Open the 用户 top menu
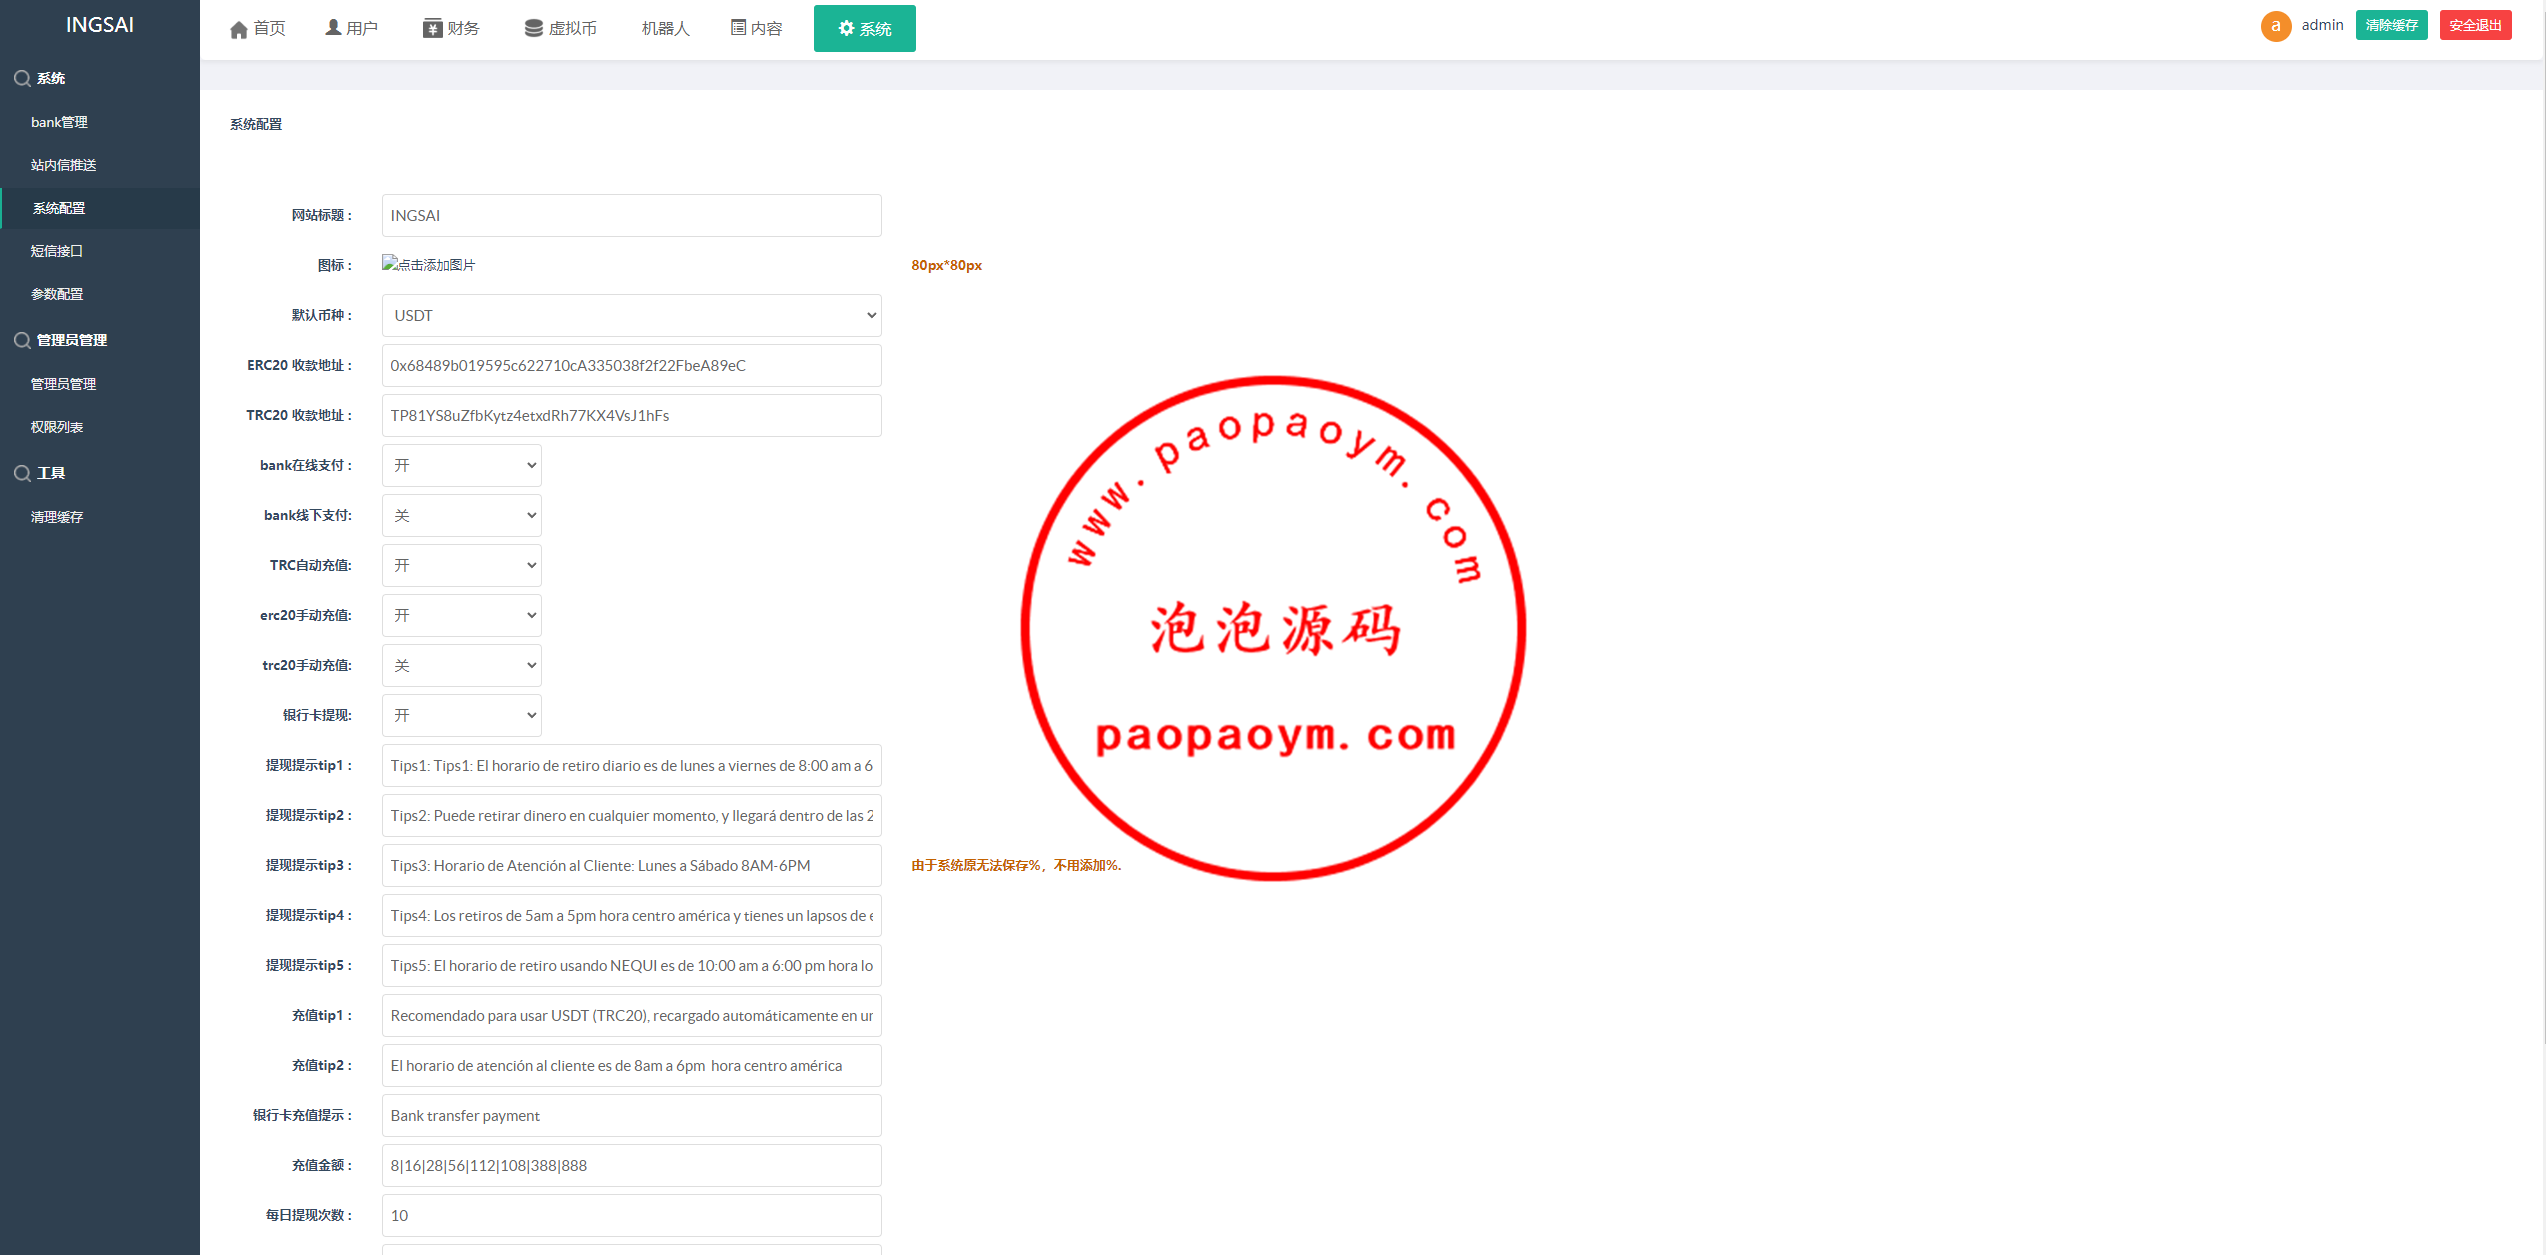2546x1255 pixels. pos(351,28)
